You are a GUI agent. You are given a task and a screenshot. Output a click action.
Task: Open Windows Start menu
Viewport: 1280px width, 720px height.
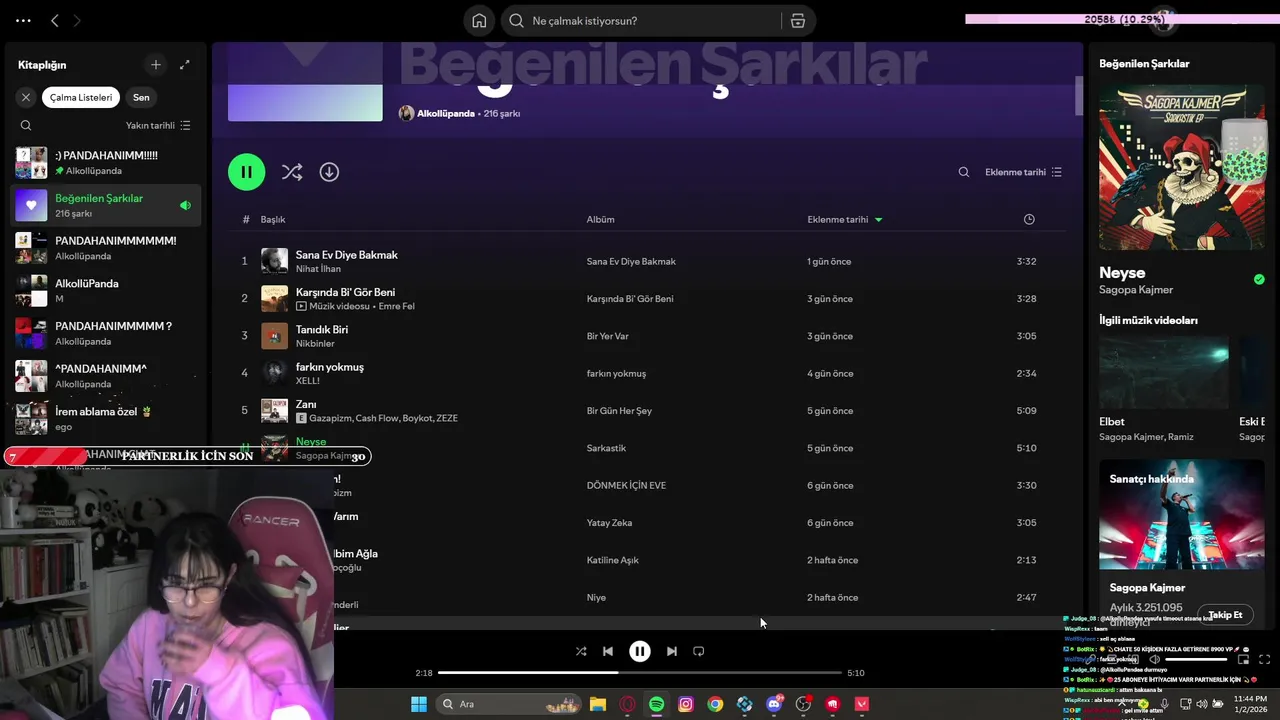click(419, 704)
